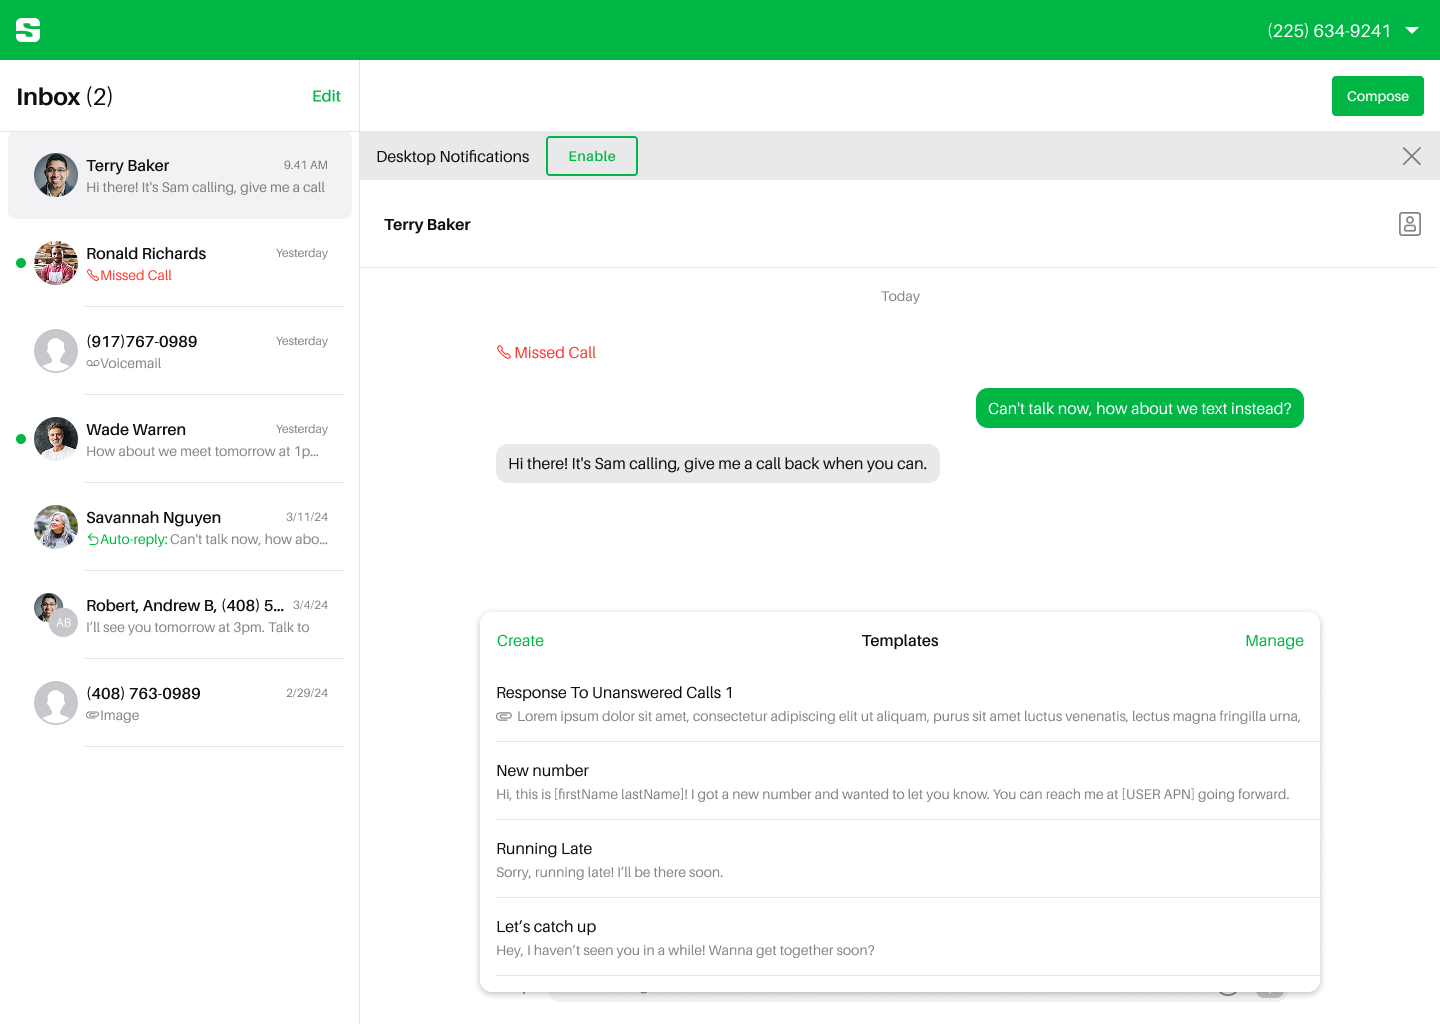Open Savannah Nguyen conversation
Image resolution: width=1440 pixels, height=1024 pixels.
tap(180, 527)
